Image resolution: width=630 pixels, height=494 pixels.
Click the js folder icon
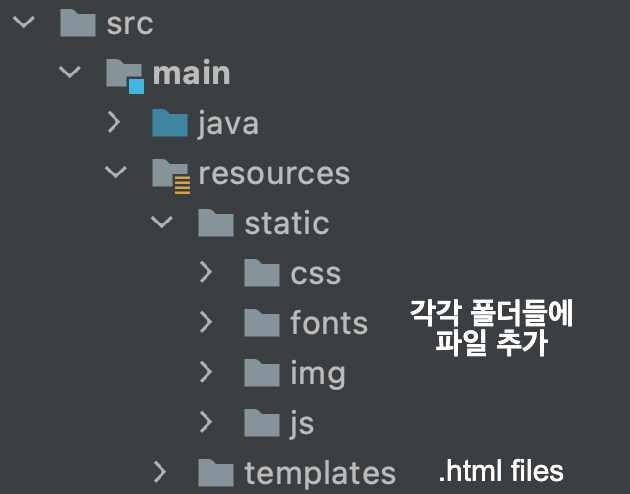(x=262, y=423)
